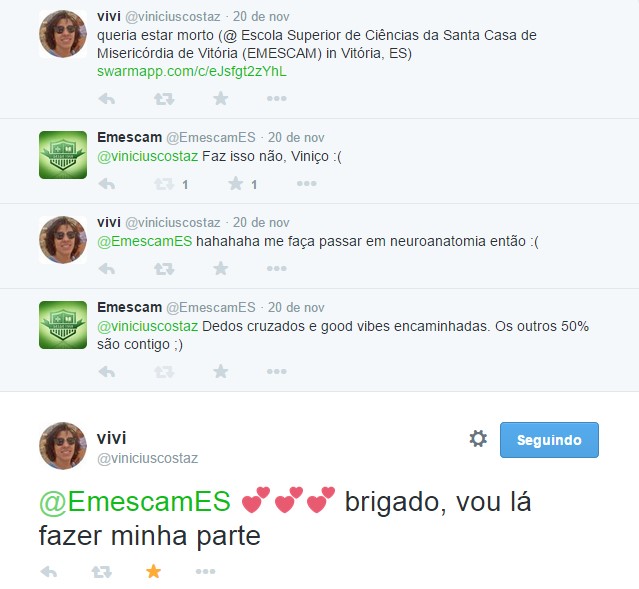Screen dimensions: 639x589
Task: Open the green @EmescamES mention in main tweet
Action: click(134, 501)
